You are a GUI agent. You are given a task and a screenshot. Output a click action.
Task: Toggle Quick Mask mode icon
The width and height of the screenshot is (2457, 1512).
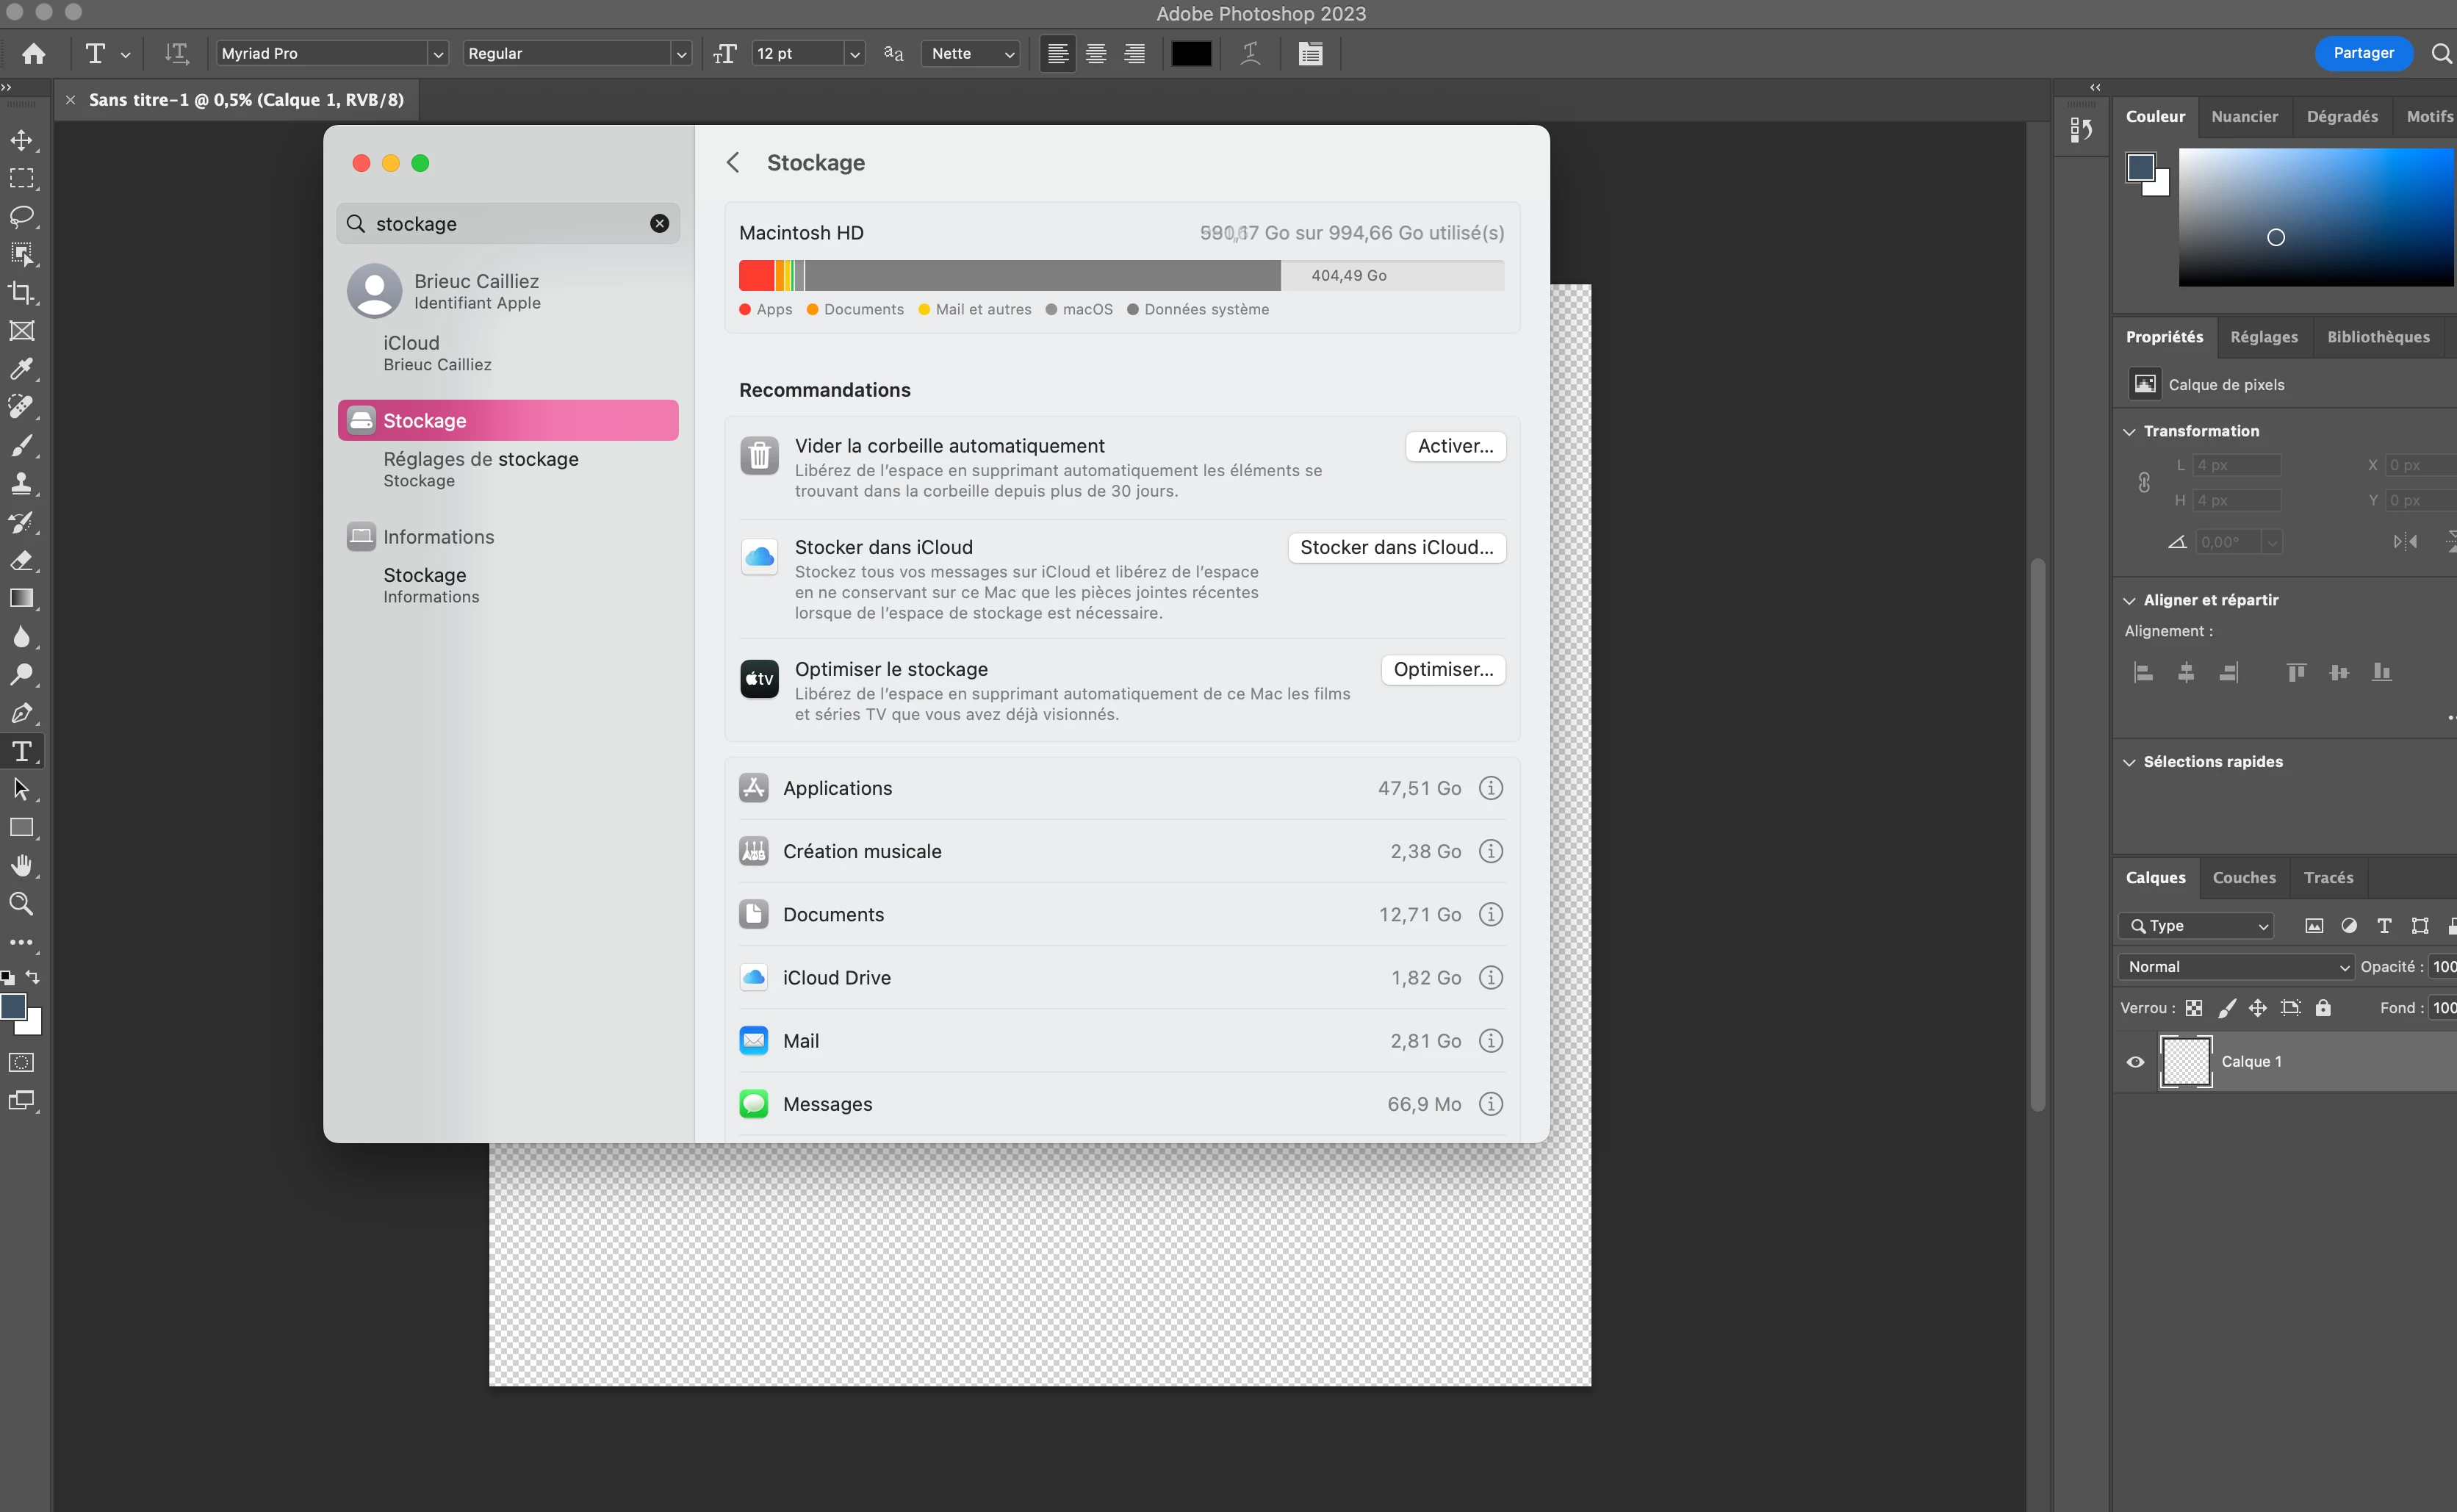pyautogui.click(x=21, y=1063)
